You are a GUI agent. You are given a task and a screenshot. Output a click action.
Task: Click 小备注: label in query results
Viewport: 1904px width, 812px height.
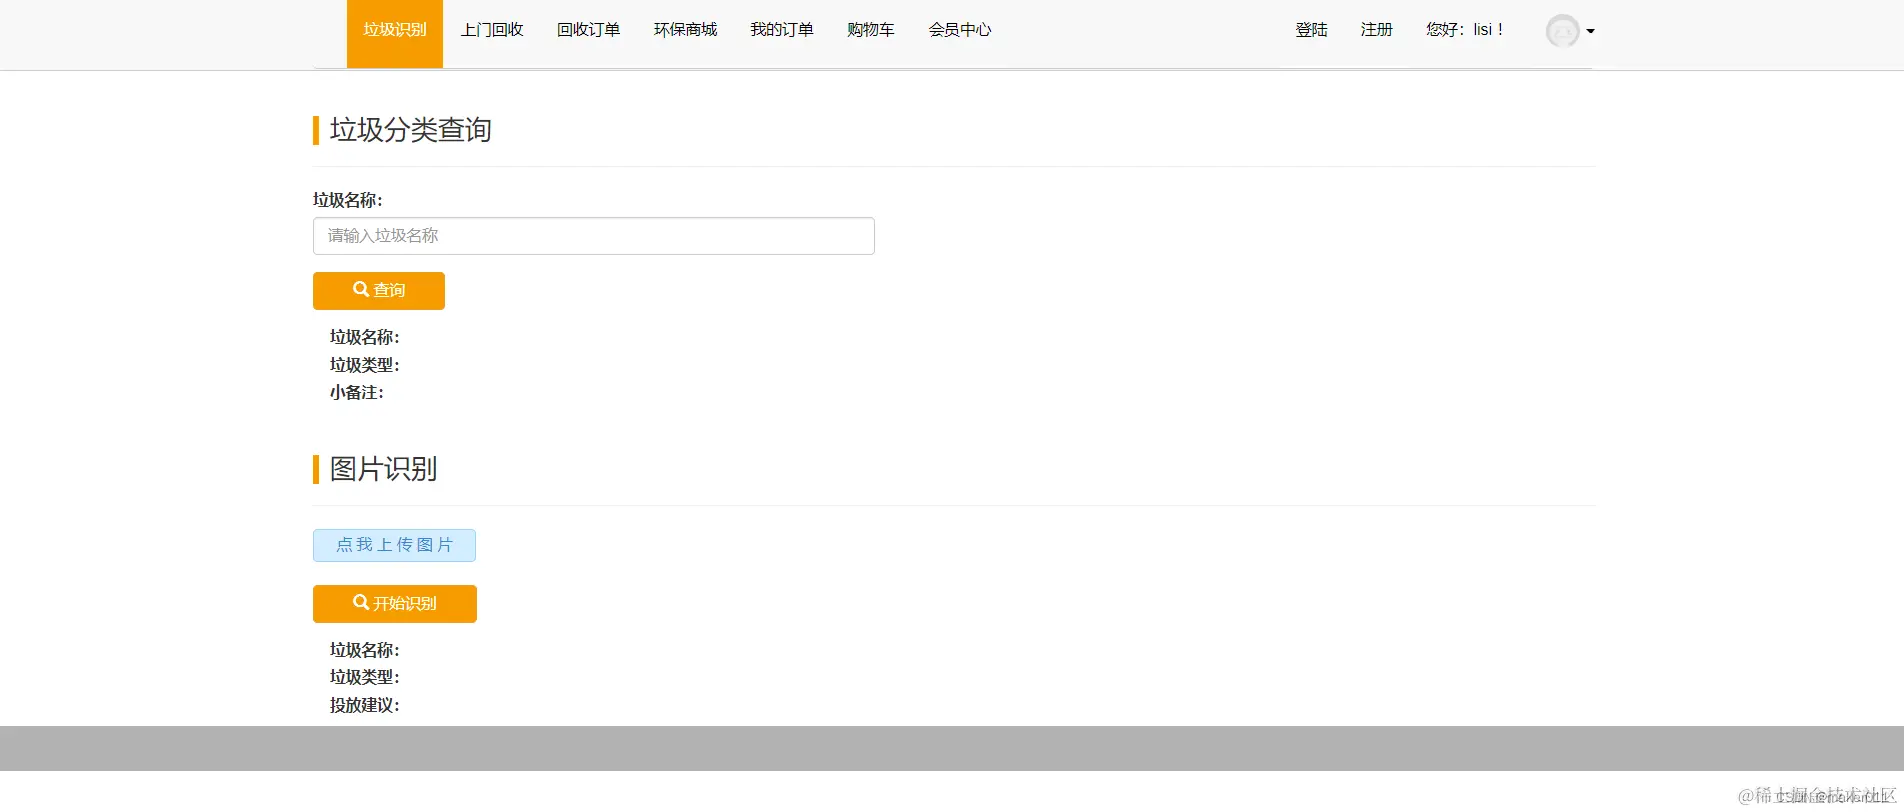(x=357, y=393)
